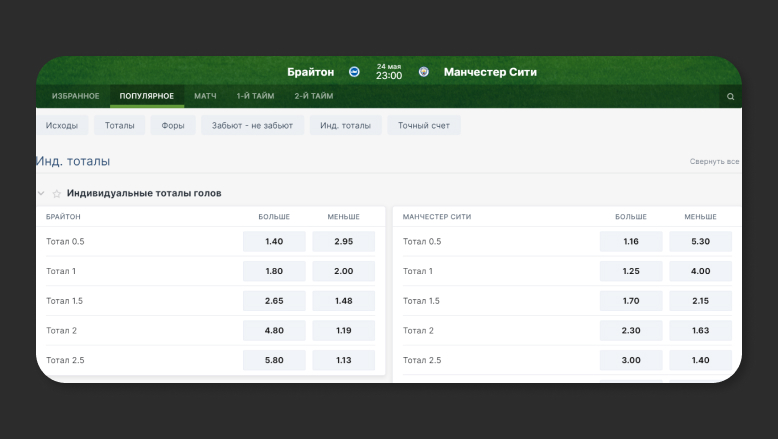Pick Manchester City Тотал 1.5 Меньше odds 2.15
The image size is (778, 439).
(x=700, y=301)
